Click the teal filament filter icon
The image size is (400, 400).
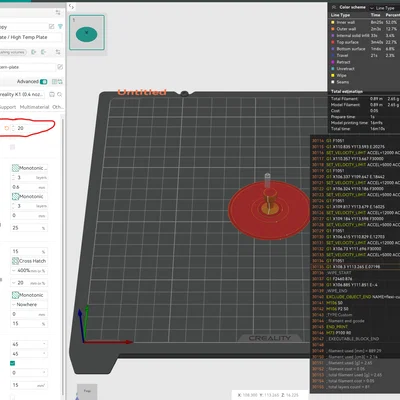coord(60,26)
